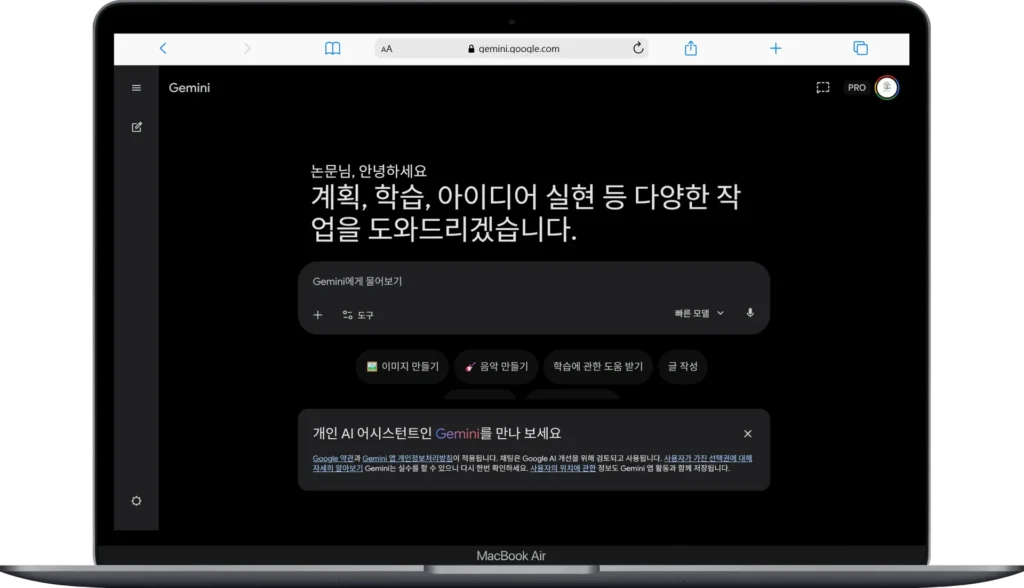Click the gemini.google.com address bar

[x=512, y=48]
